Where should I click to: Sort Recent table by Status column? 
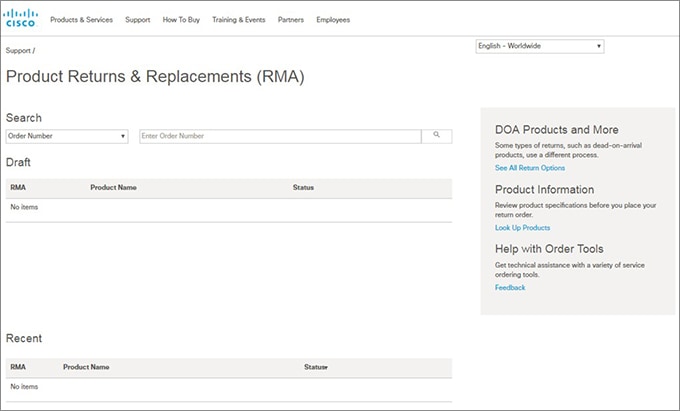(x=316, y=367)
